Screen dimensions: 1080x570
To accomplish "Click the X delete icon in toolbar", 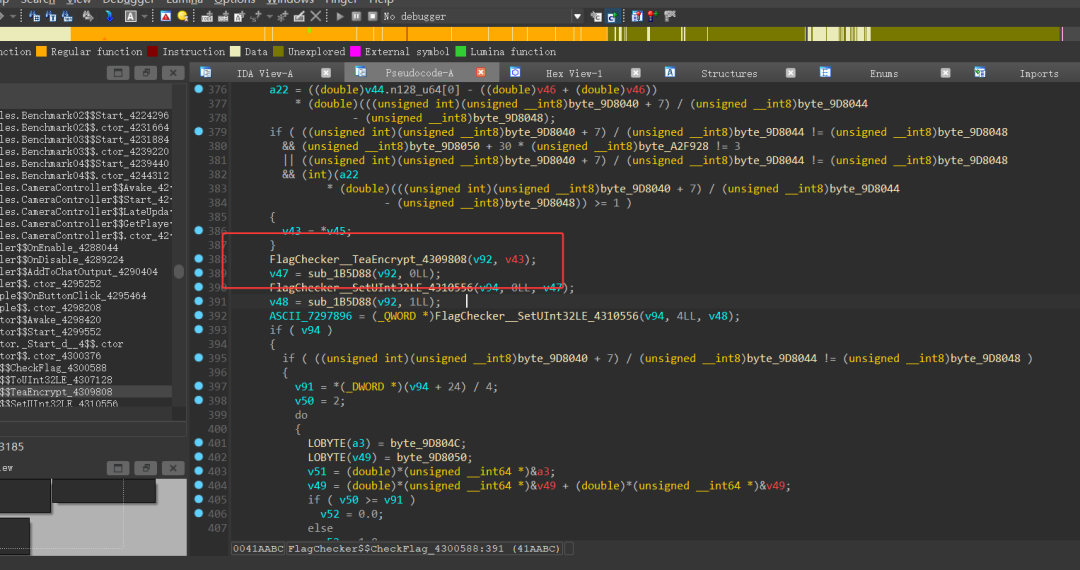I will [x=315, y=16].
